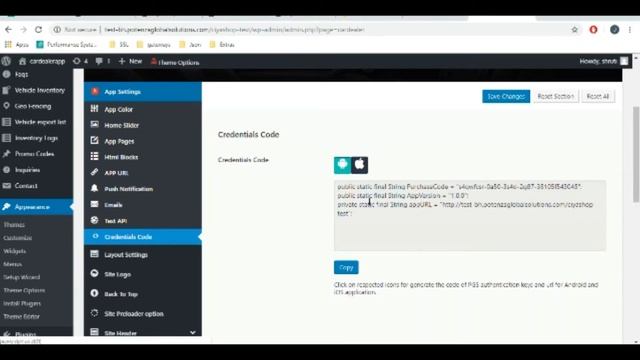Screen dimensions: 640x360
Task: Open the cardealerapp site link
Action: click(42, 61)
